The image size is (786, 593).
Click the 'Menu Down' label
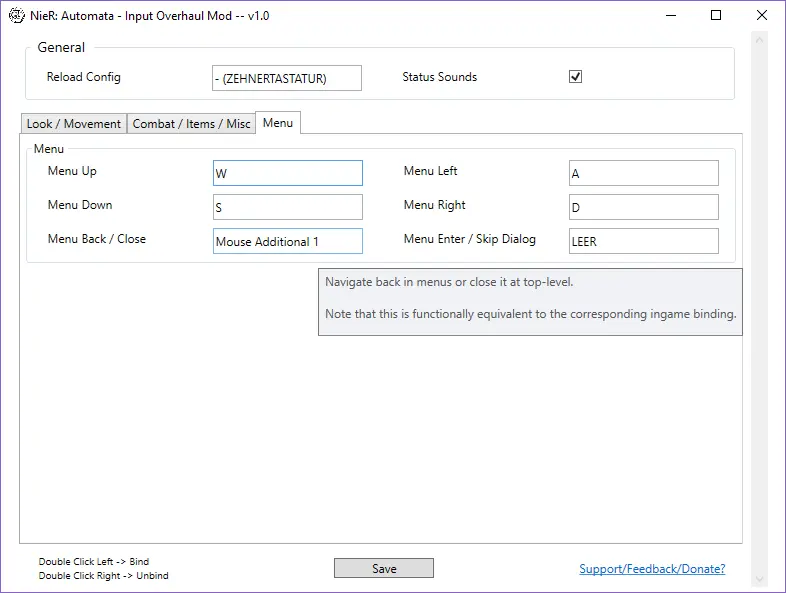[x=80, y=205]
